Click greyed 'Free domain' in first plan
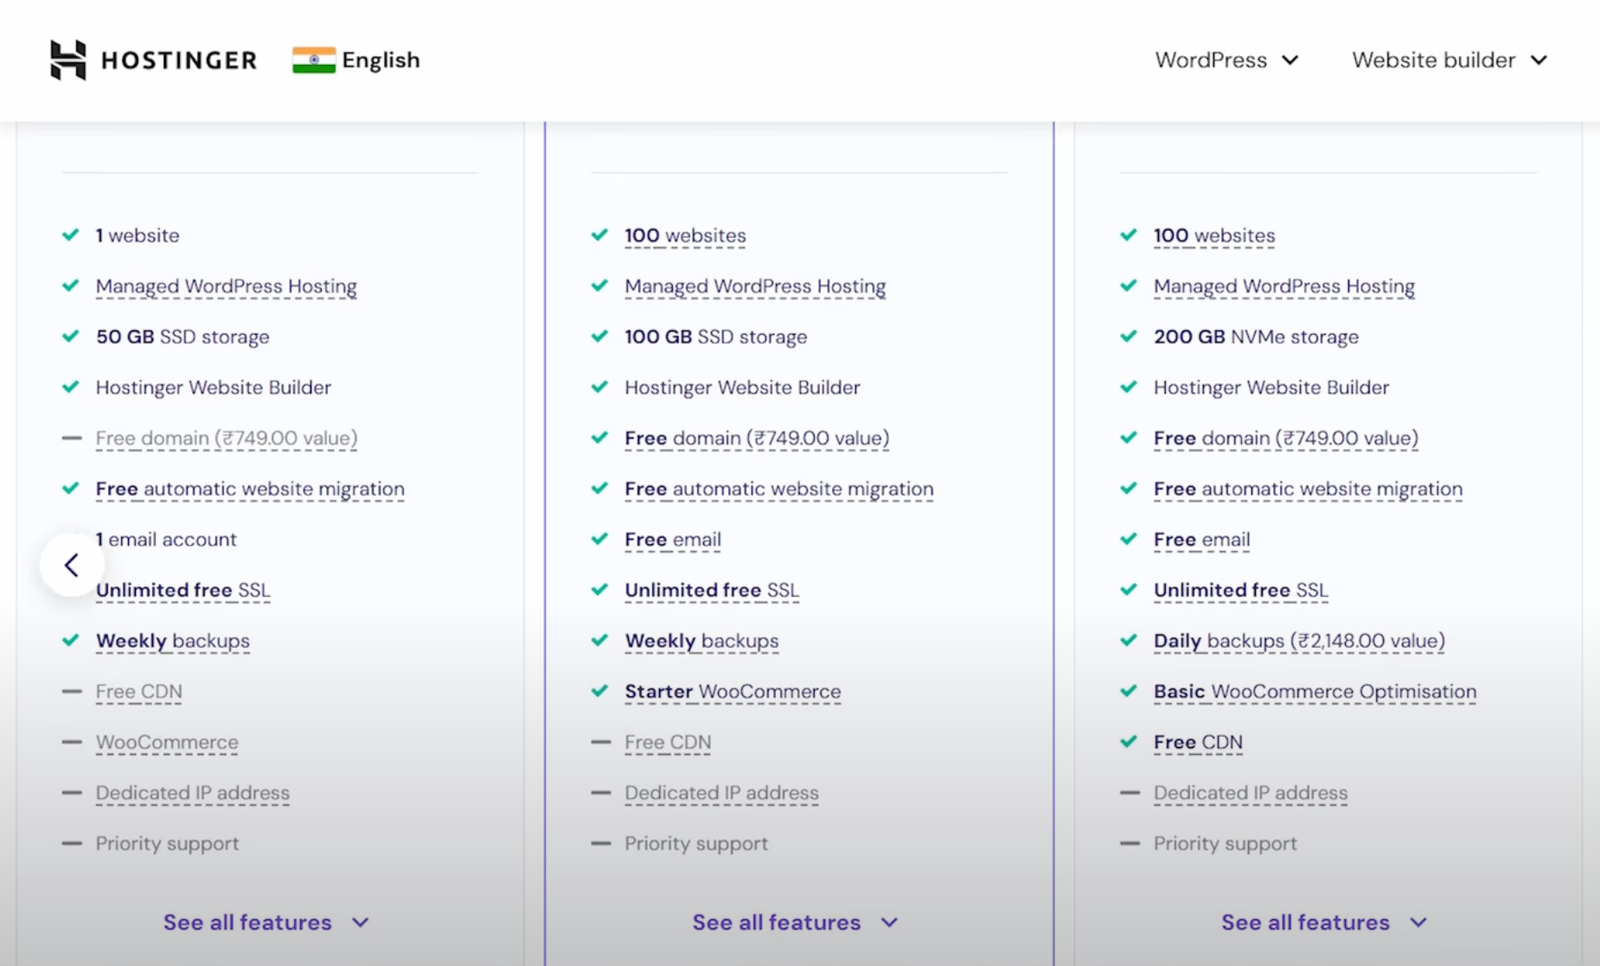This screenshot has width=1600, height=966. point(227,438)
